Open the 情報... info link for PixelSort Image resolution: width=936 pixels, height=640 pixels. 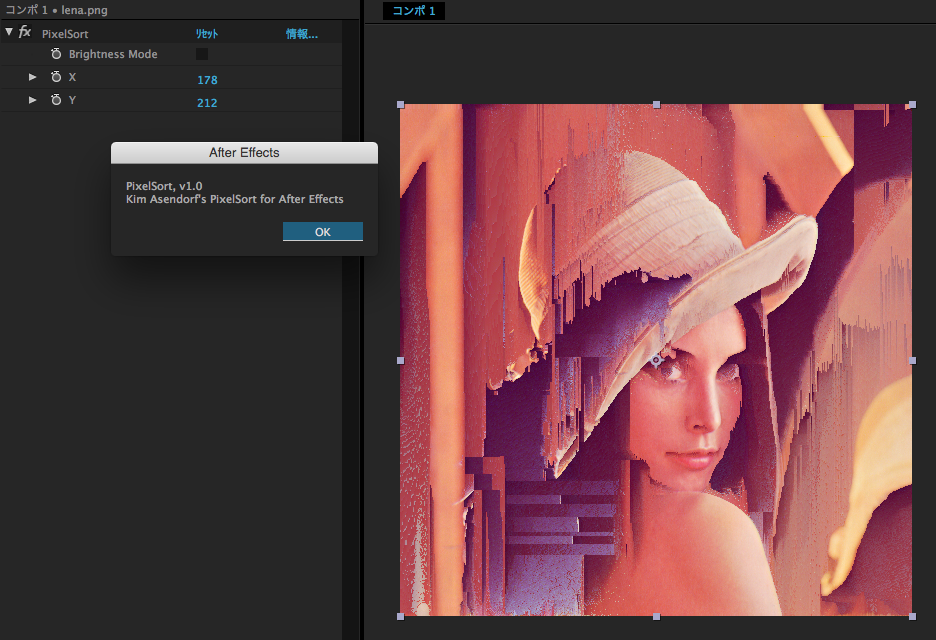click(x=301, y=34)
